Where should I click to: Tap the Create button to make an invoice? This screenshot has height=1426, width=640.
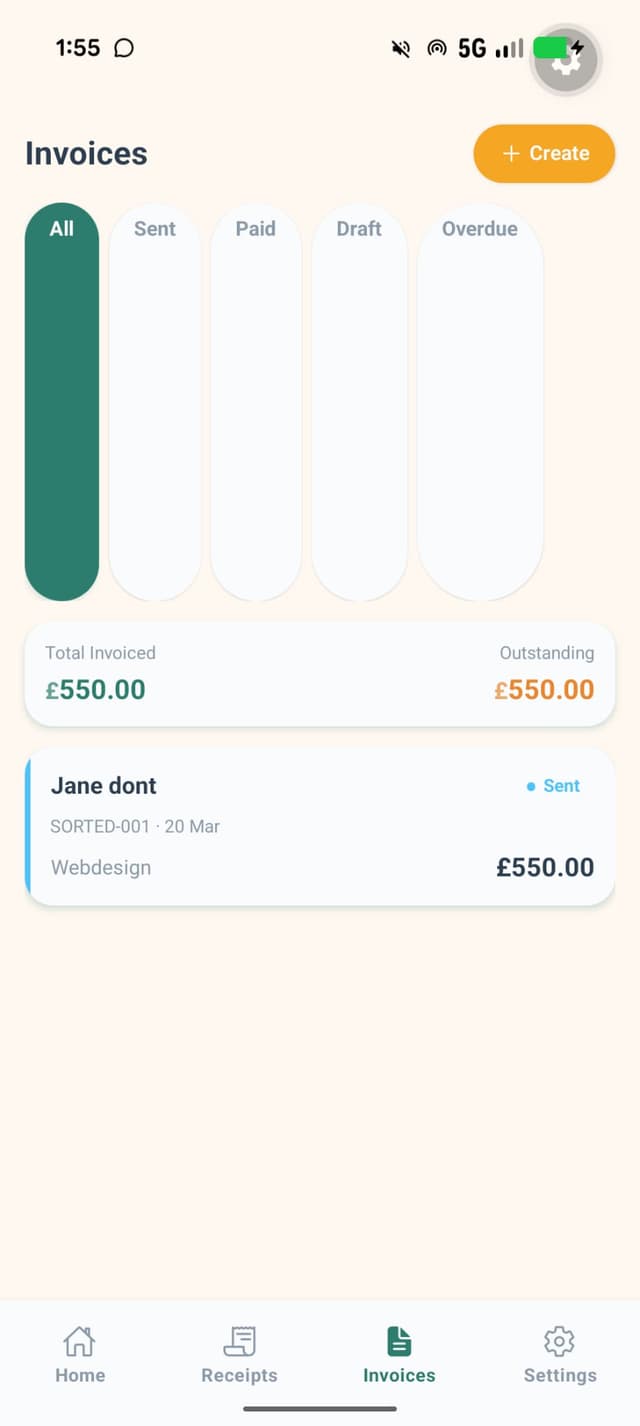pyautogui.click(x=544, y=153)
